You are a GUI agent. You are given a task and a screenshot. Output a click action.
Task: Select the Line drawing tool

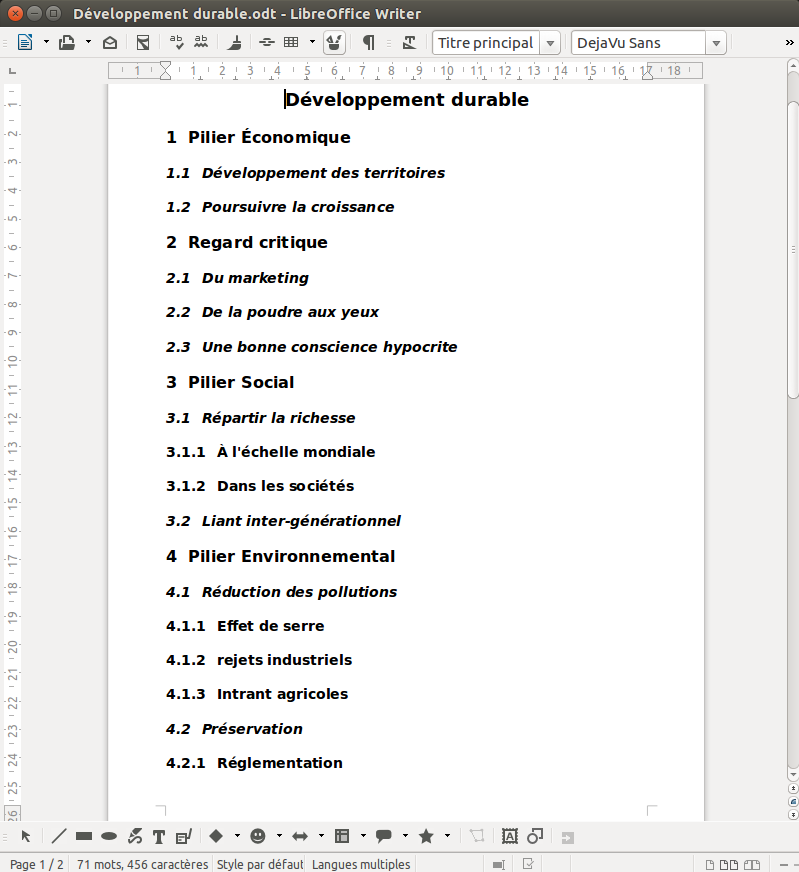click(x=59, y=836)
